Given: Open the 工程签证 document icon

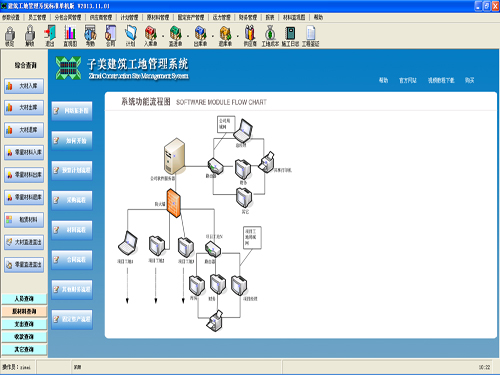Looking at the screenshot, I should [x=311, y=35].
